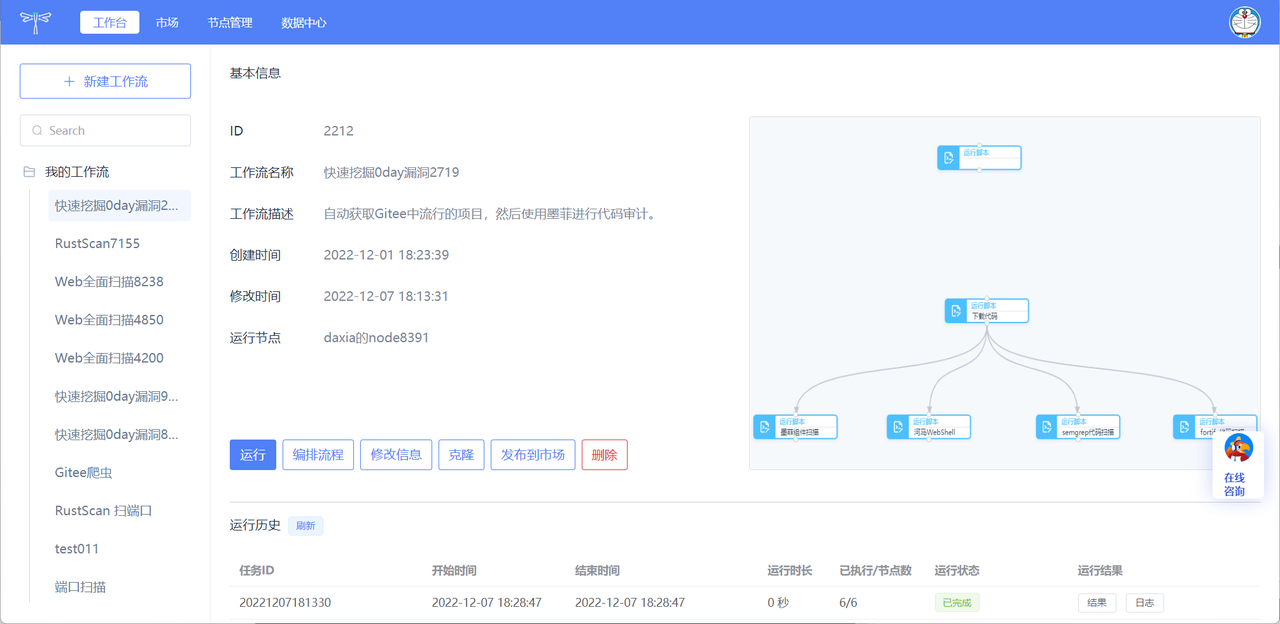Image resolution: width=1280 pixels, height=624 pixels.
Task: Click the 开始时间 column header
Action: coord(454,571)
